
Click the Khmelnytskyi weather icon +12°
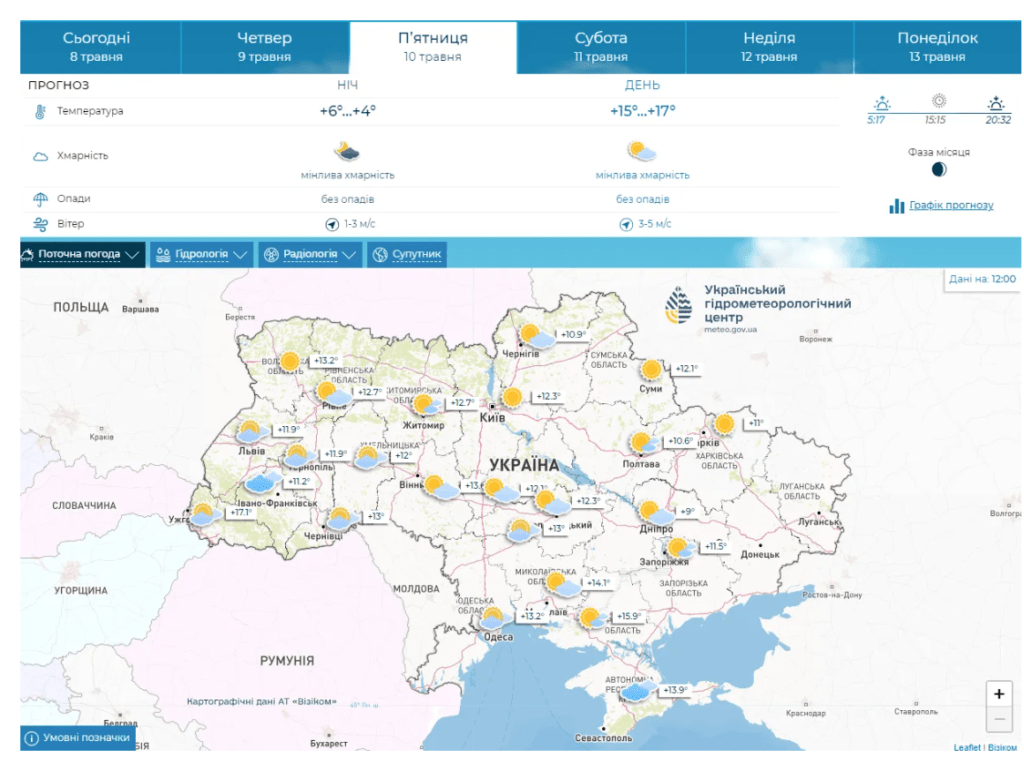pyautogui.click(x=370, y=456)
